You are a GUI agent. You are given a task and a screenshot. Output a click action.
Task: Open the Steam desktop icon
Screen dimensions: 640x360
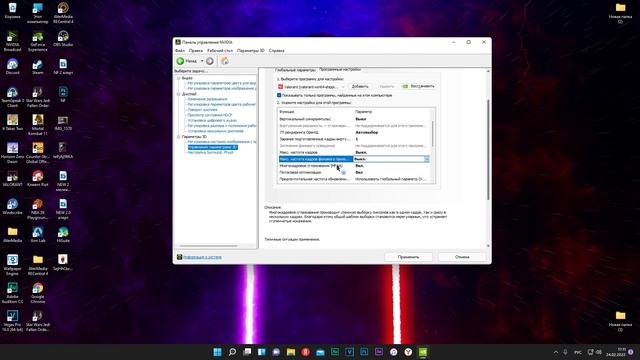coord(38,67)
